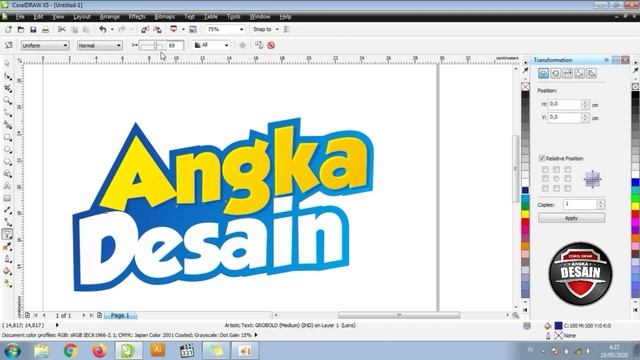Open the Arrange menu

pos(109,17)
